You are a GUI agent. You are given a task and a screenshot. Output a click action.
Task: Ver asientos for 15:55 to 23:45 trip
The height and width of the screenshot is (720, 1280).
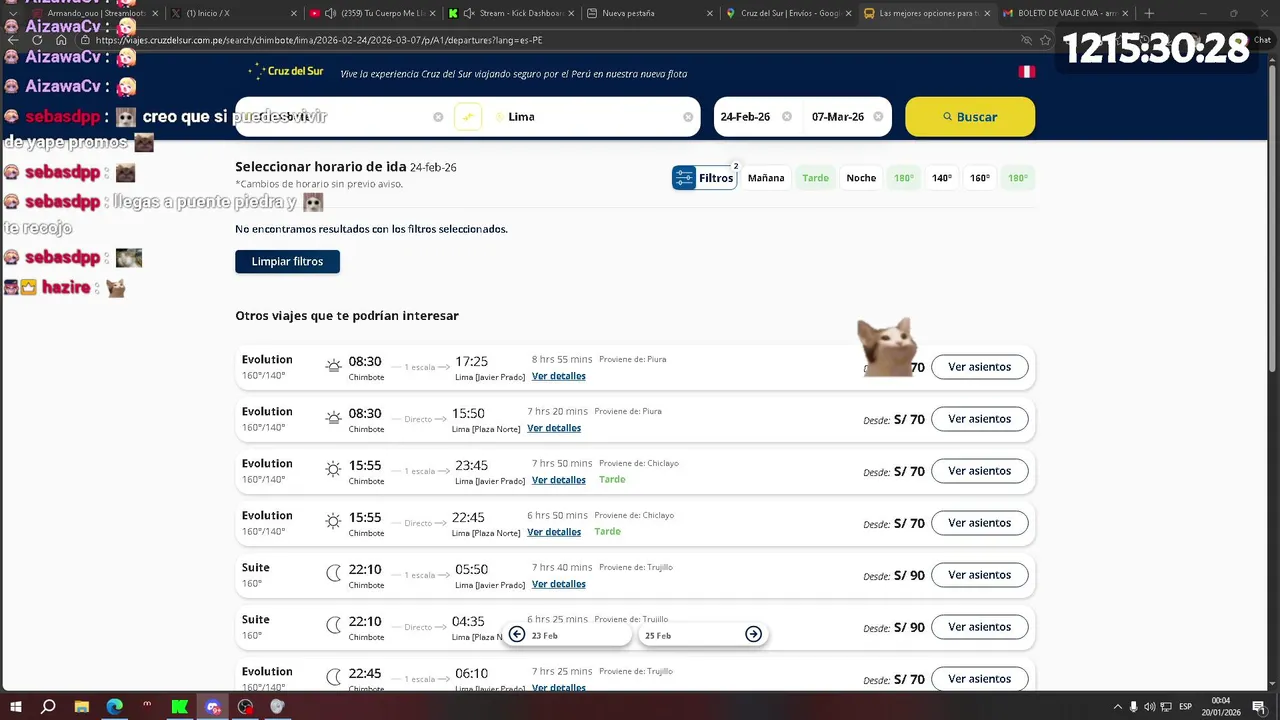click(x=979, y=471)
